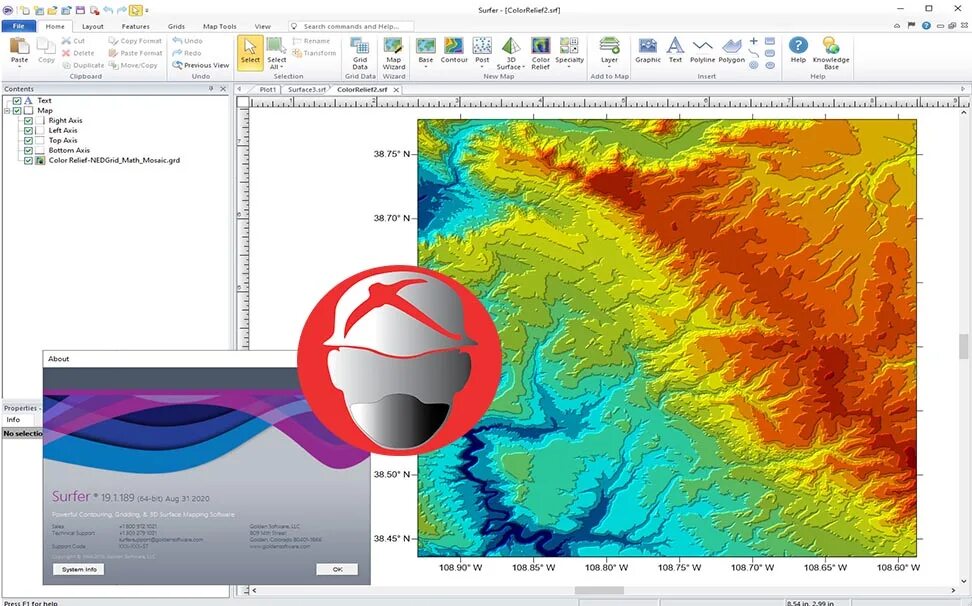Switch to the Layout ribbon tab
972x606 pixels.
(93, 27)
